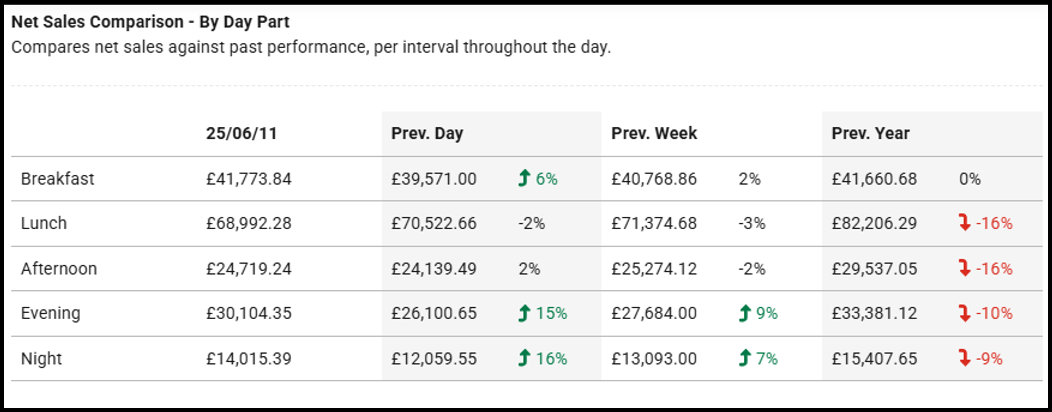1052x412 pixels.
Task: Click the green up arrow beside Evening 9%
Action: [743, 313]
